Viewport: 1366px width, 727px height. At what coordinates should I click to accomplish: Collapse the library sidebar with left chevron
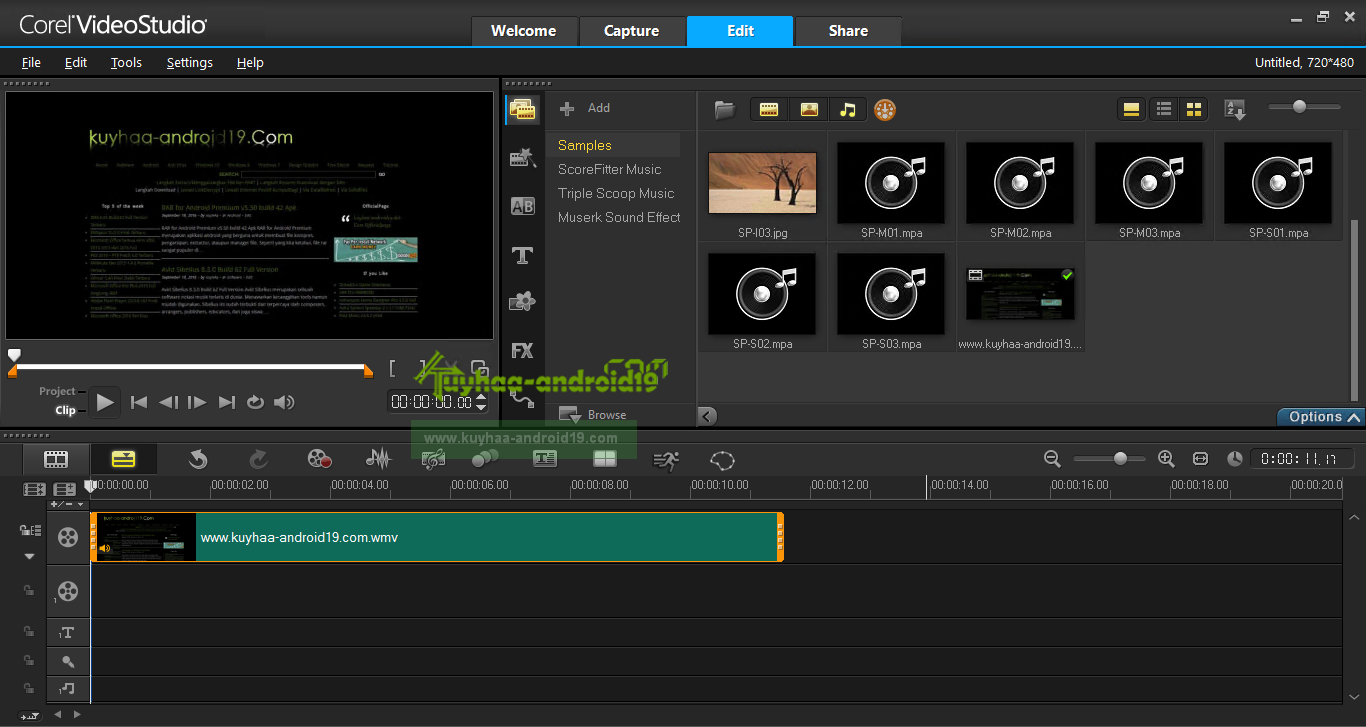click(706, 416)
